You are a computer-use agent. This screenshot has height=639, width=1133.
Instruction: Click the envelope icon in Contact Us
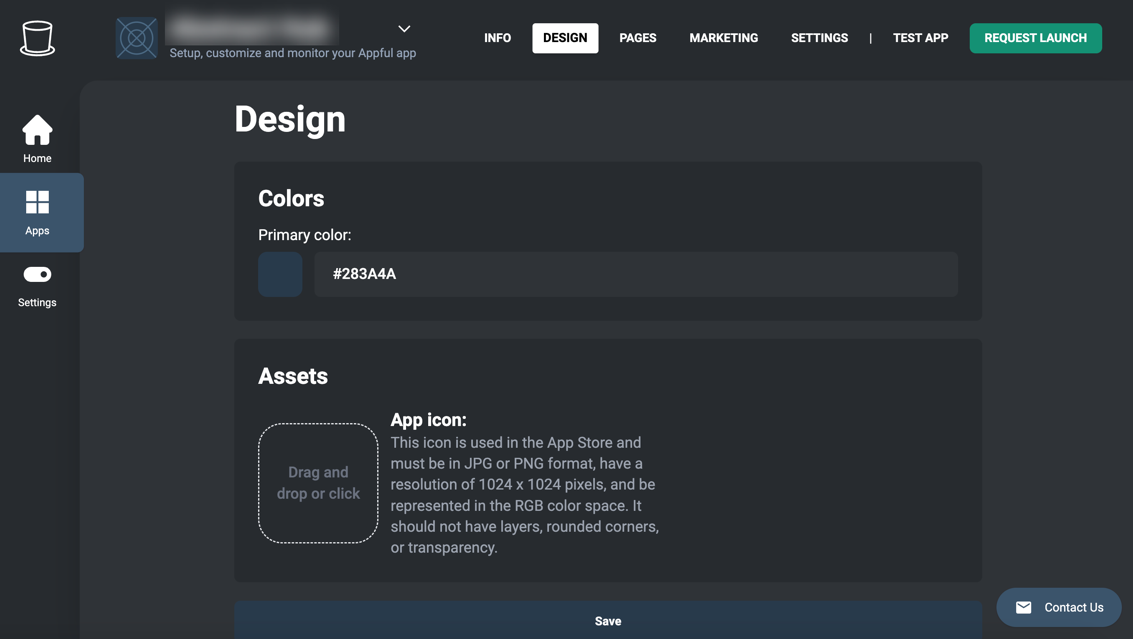click(x=1023, y=607)
